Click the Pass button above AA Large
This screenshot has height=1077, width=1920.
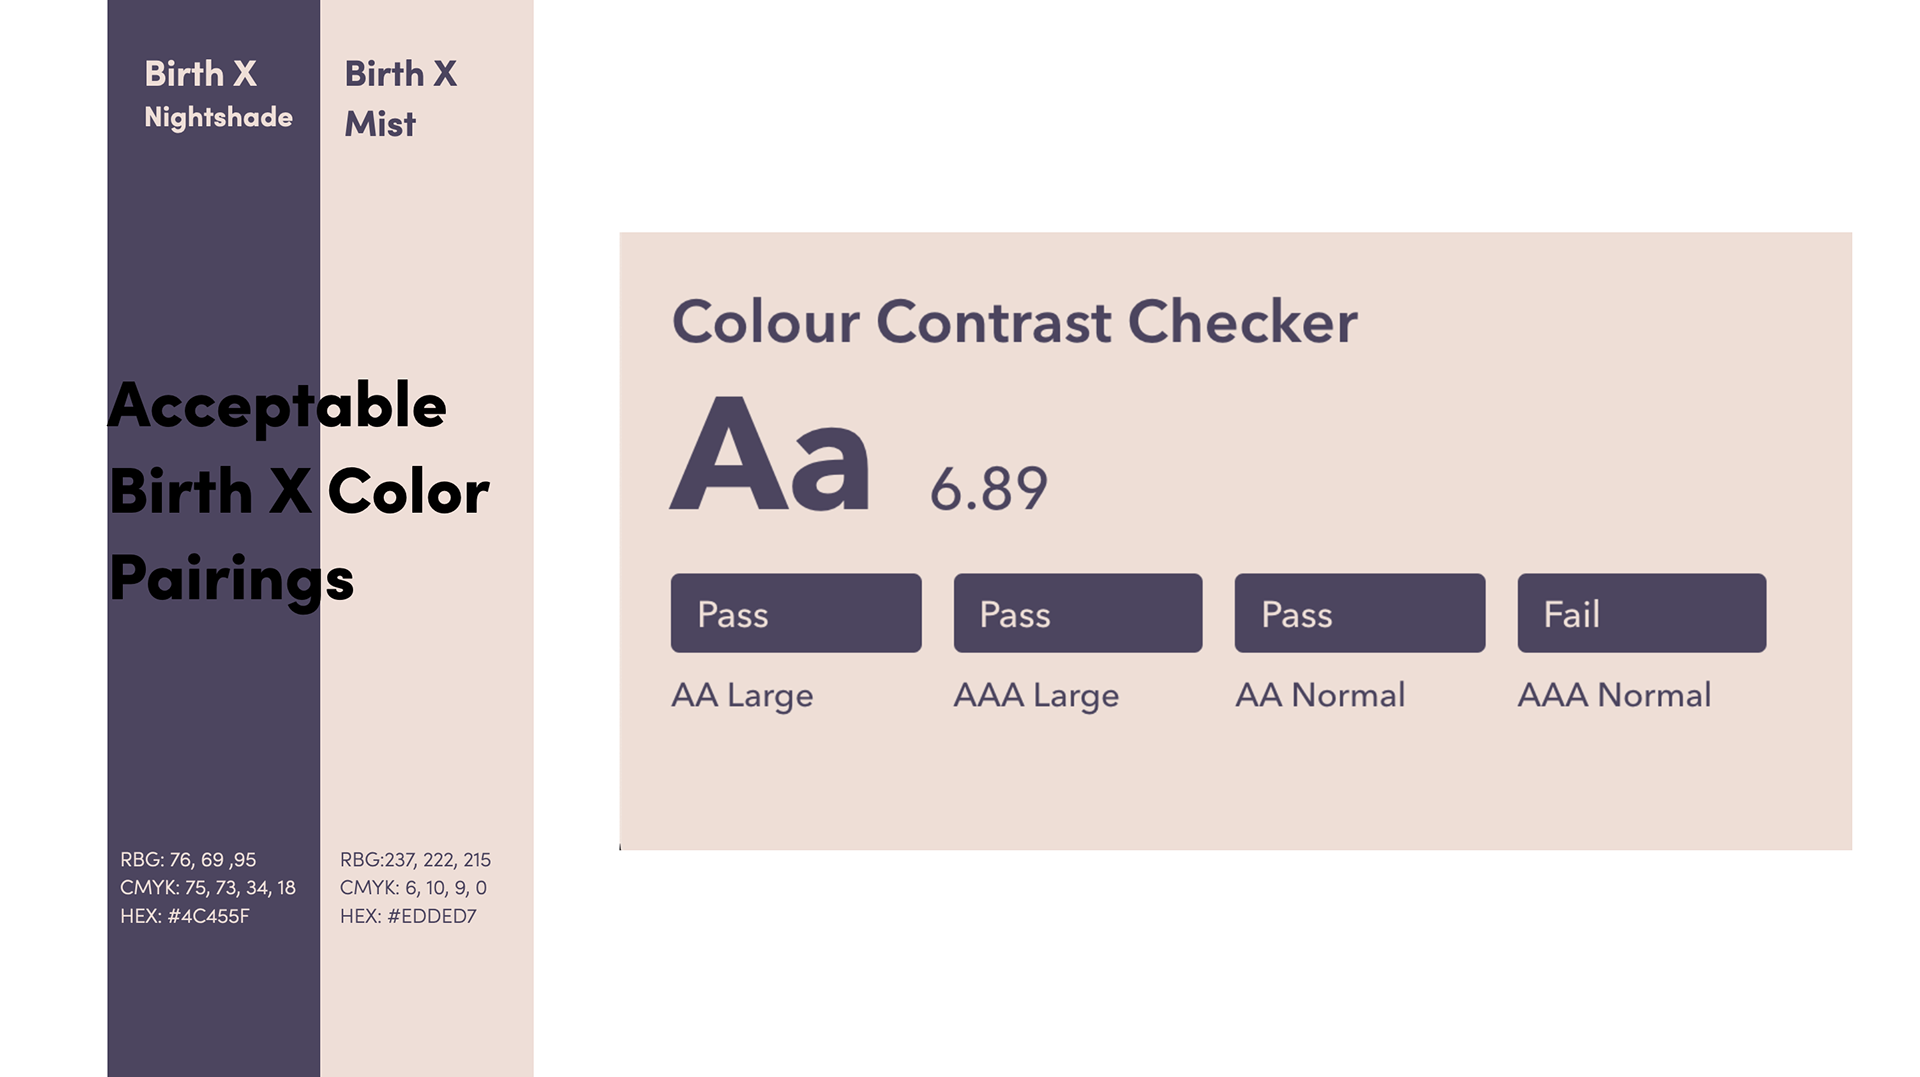click(796, 613)
